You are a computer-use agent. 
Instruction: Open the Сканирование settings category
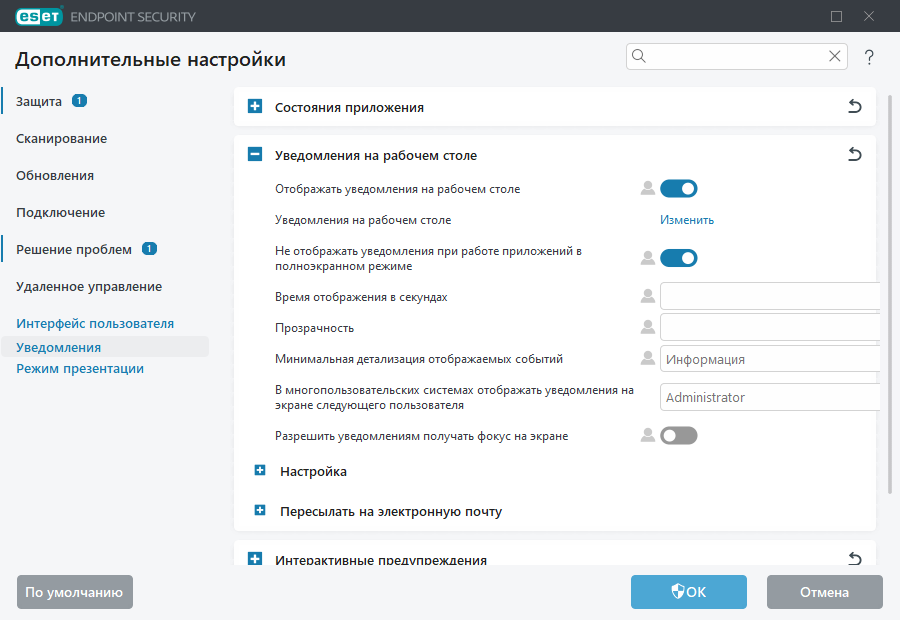click(61, 139)
